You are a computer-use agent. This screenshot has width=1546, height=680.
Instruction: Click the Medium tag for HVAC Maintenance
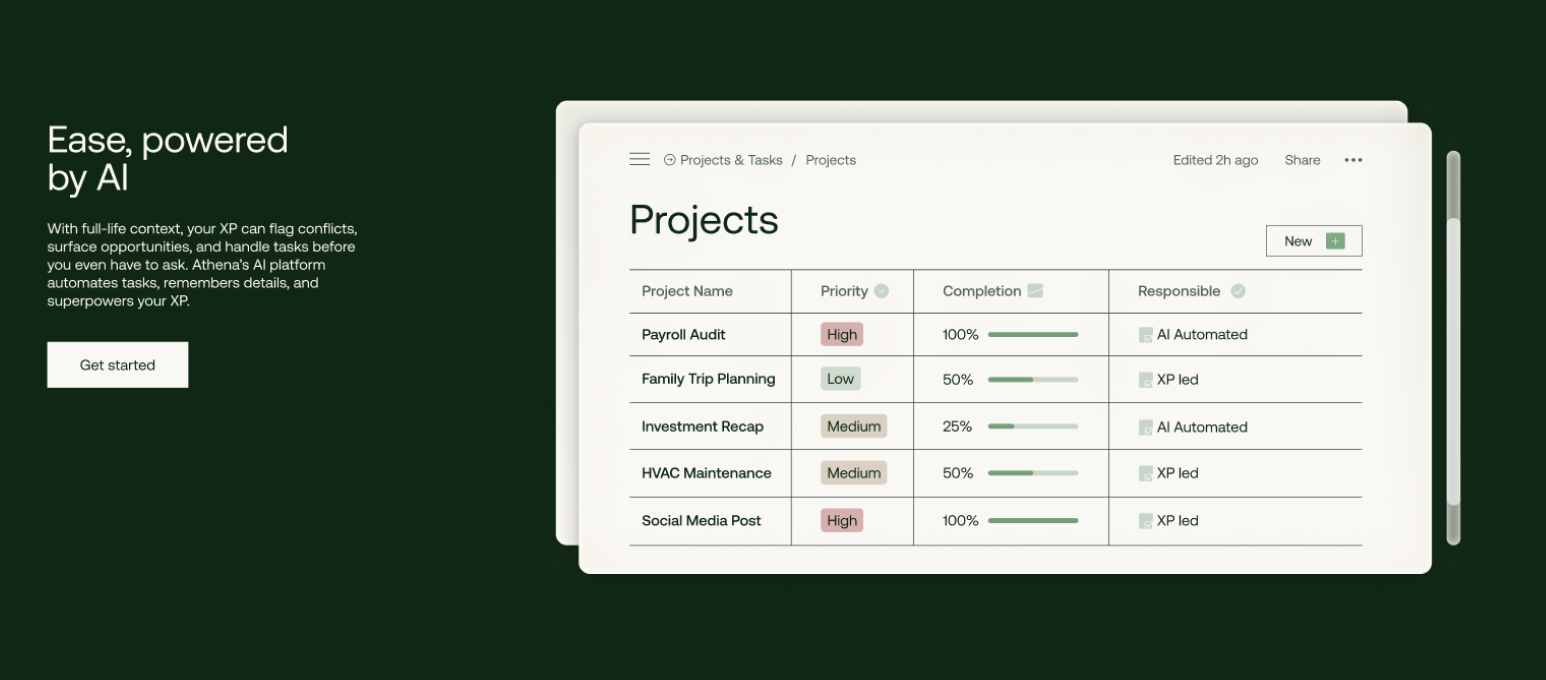pyautogui.click(x=853, y=473)
